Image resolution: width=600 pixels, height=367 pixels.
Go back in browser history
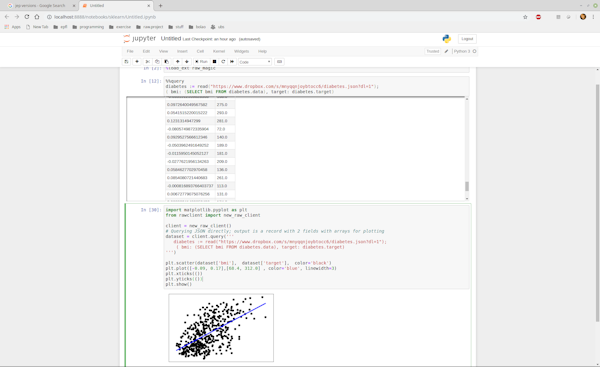pos(7,17)
